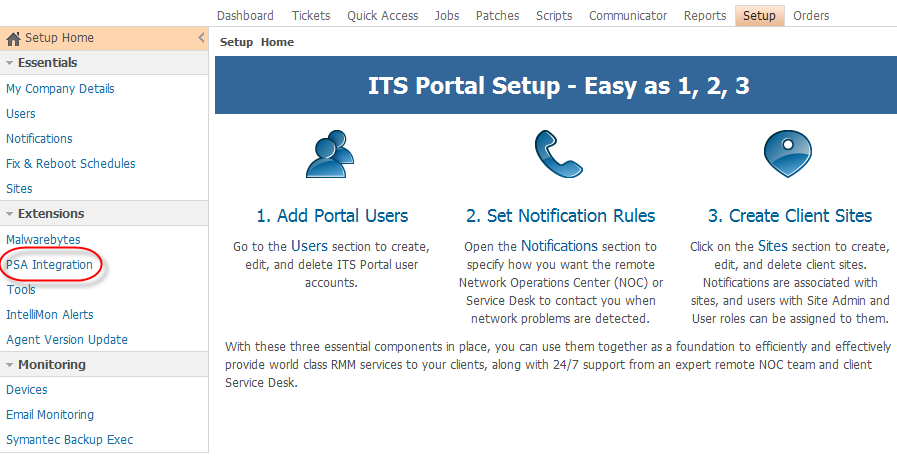Open the Dashboard tab

point(245,15)
